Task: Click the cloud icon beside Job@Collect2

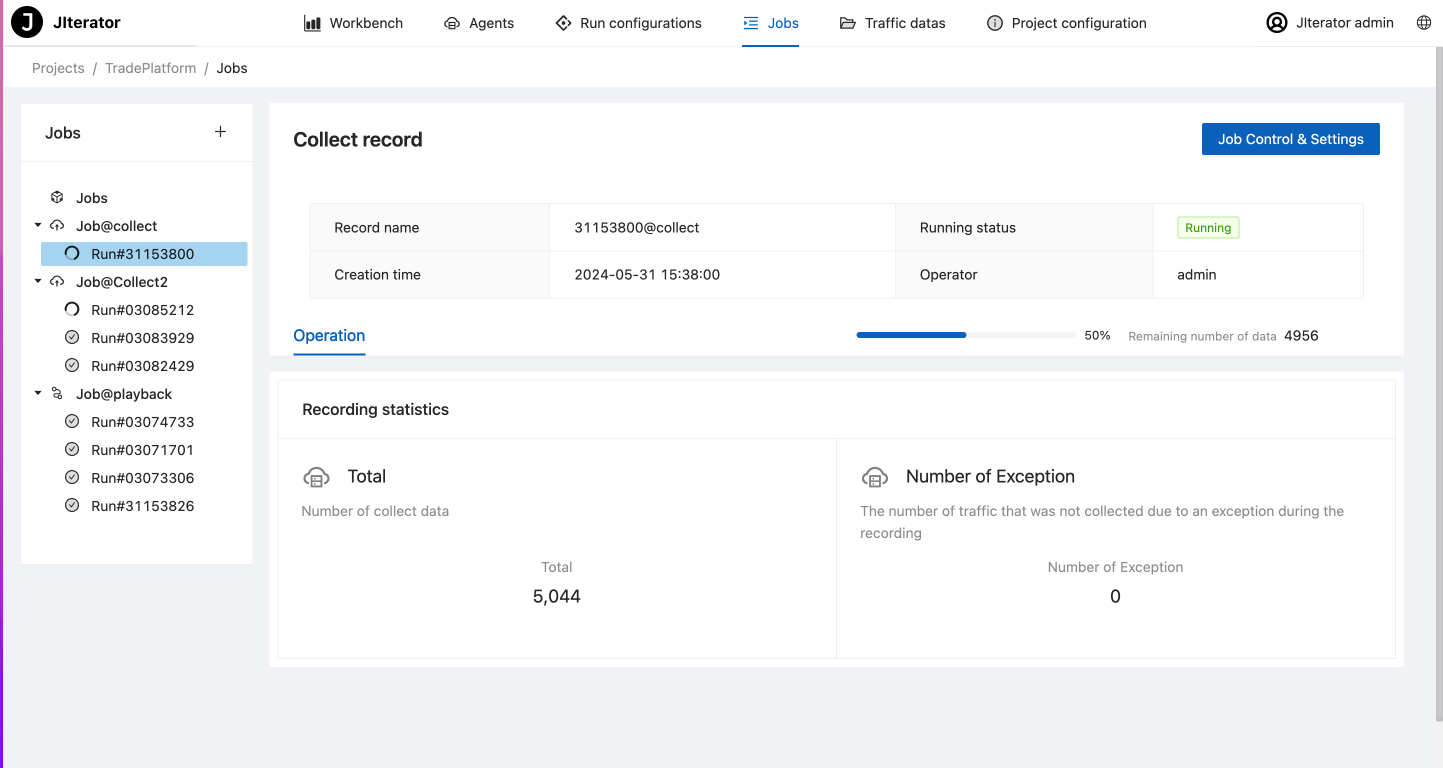Action: pyautogui.click(x=57, y=282)
